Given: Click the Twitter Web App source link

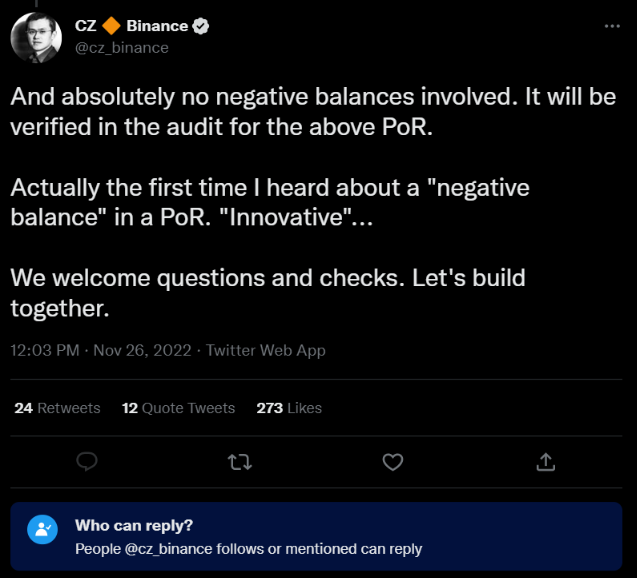Looking at the screenshot, I should coord(266,351).
